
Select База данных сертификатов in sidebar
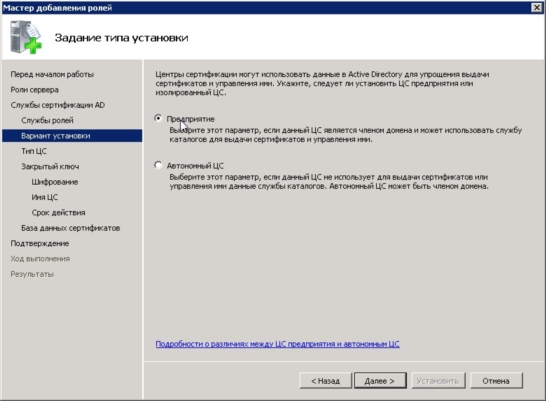pos(71,228)
